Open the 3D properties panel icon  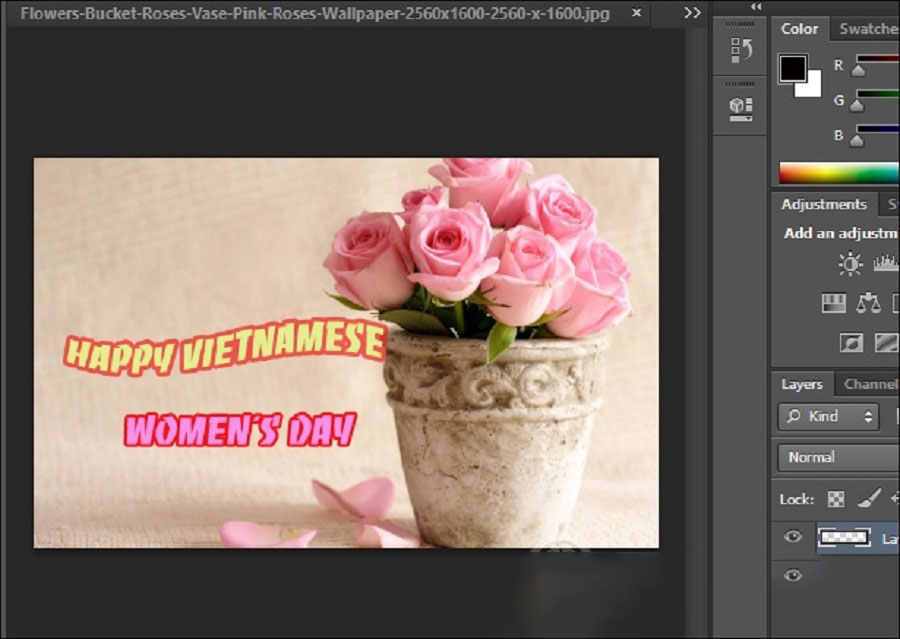[x=741, y=106]
